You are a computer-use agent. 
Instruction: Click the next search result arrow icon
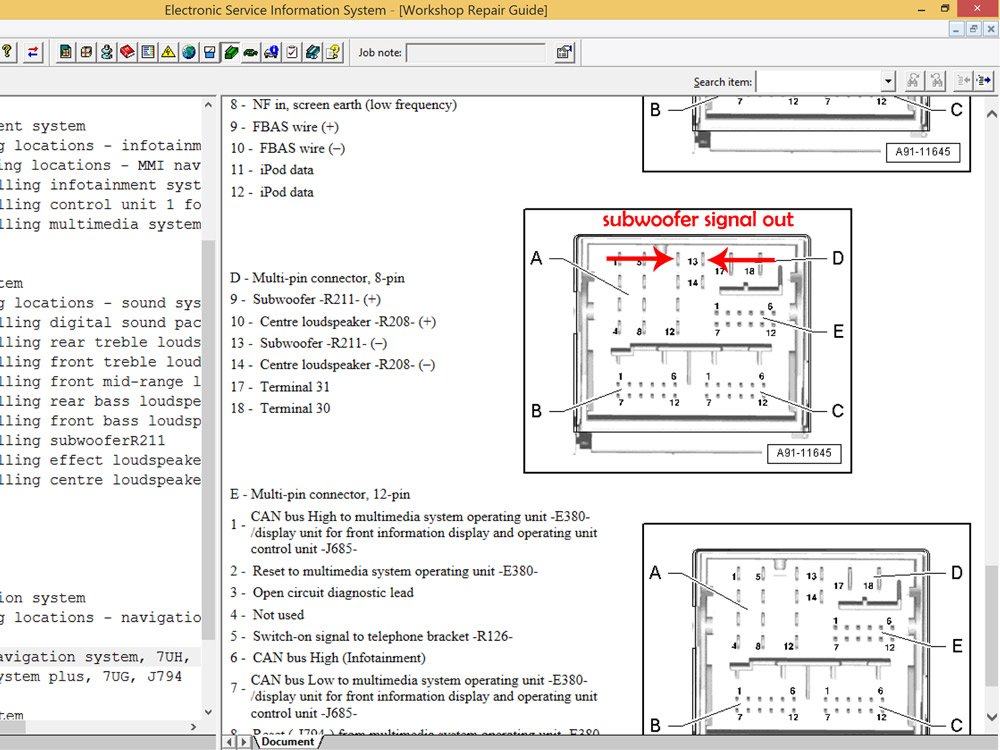click(x=983, y=81)
